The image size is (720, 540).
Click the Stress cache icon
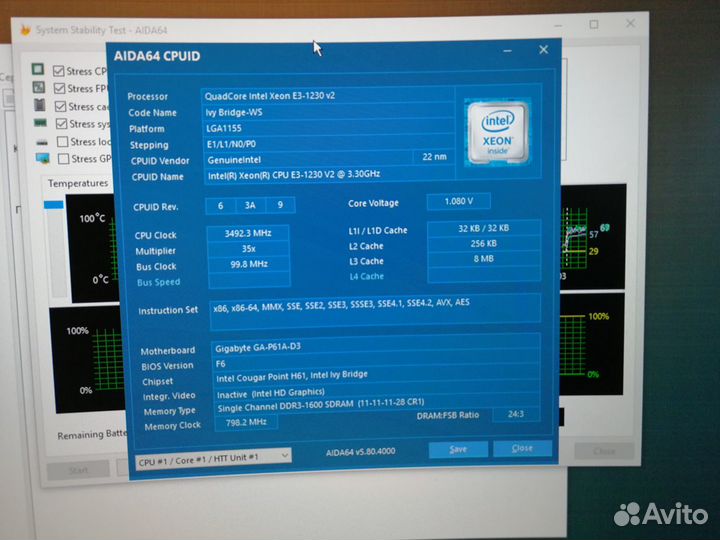click(x=39, y=105)
